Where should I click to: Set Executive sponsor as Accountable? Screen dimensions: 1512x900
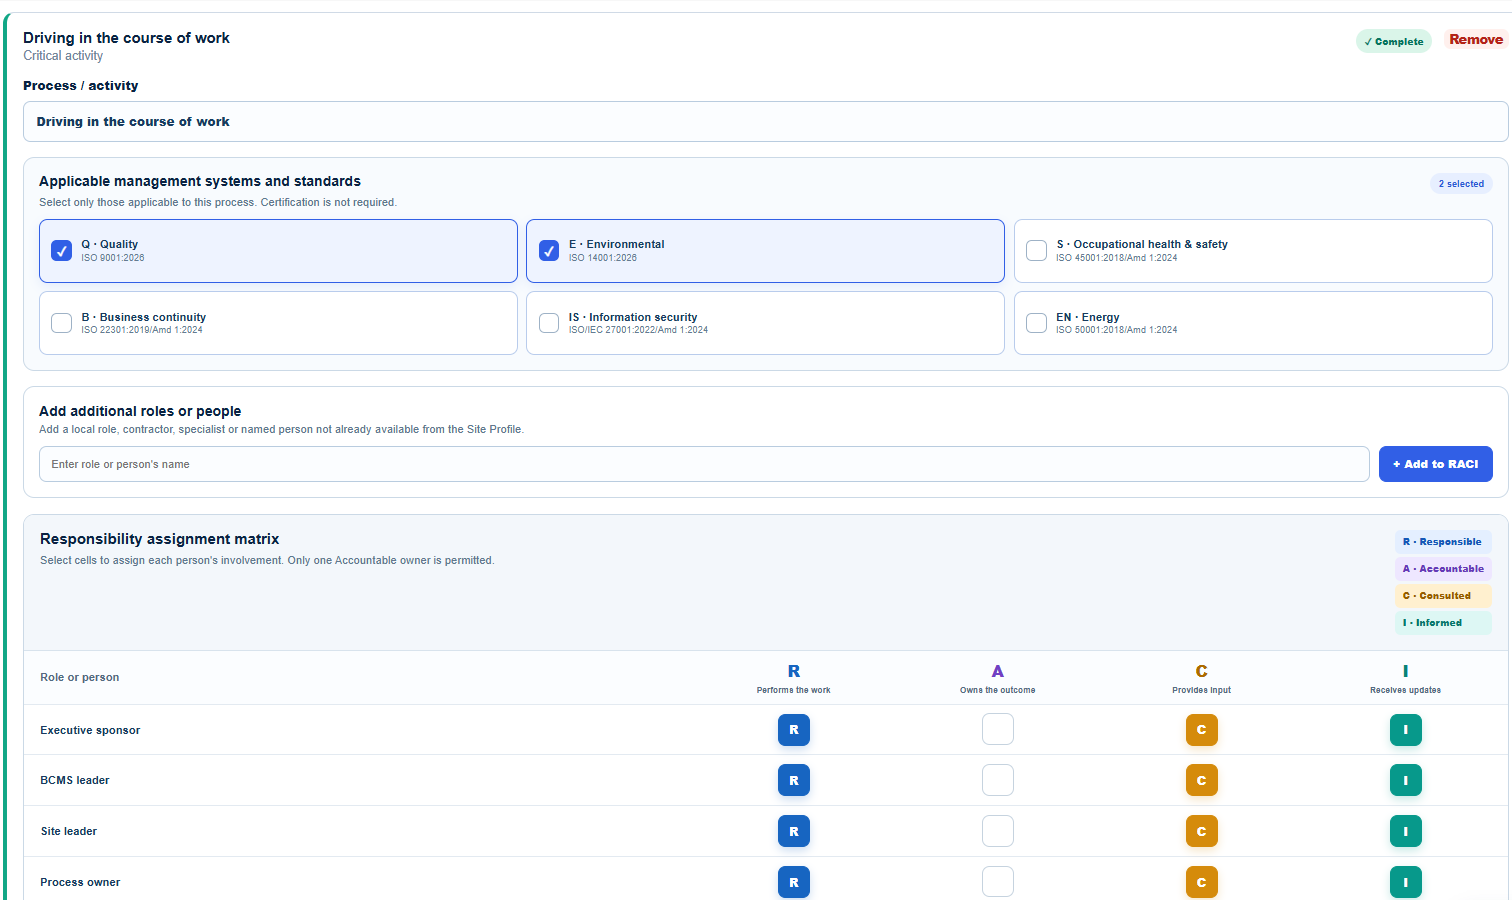click(x=998, y=730)
